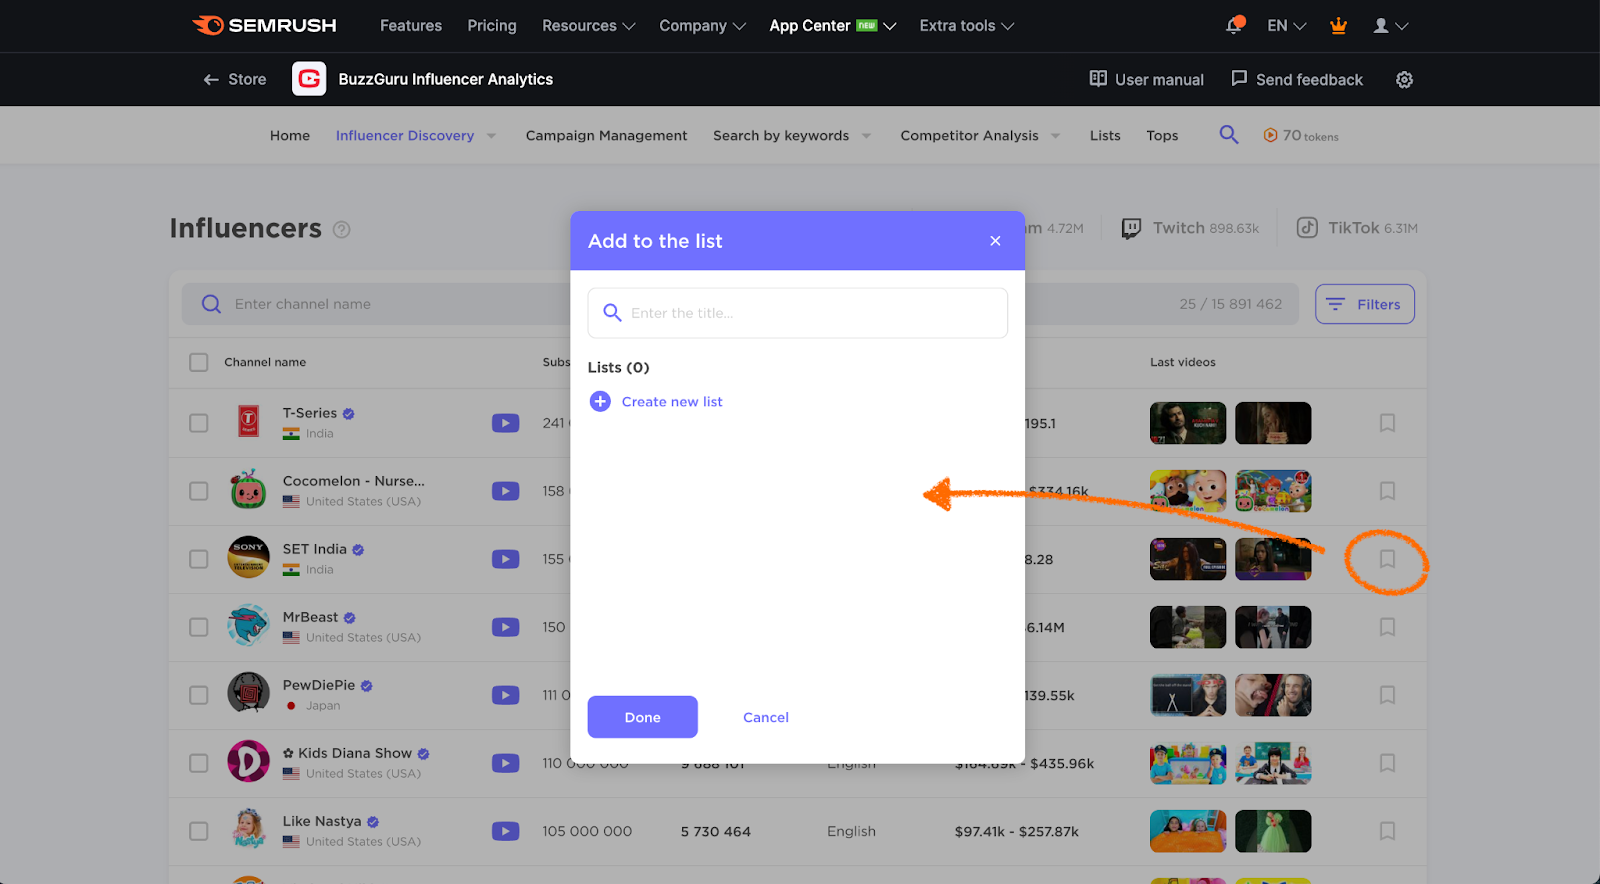Bookmark the Kids Diana Show channel
The image size is (1600, 884).
1387,763
